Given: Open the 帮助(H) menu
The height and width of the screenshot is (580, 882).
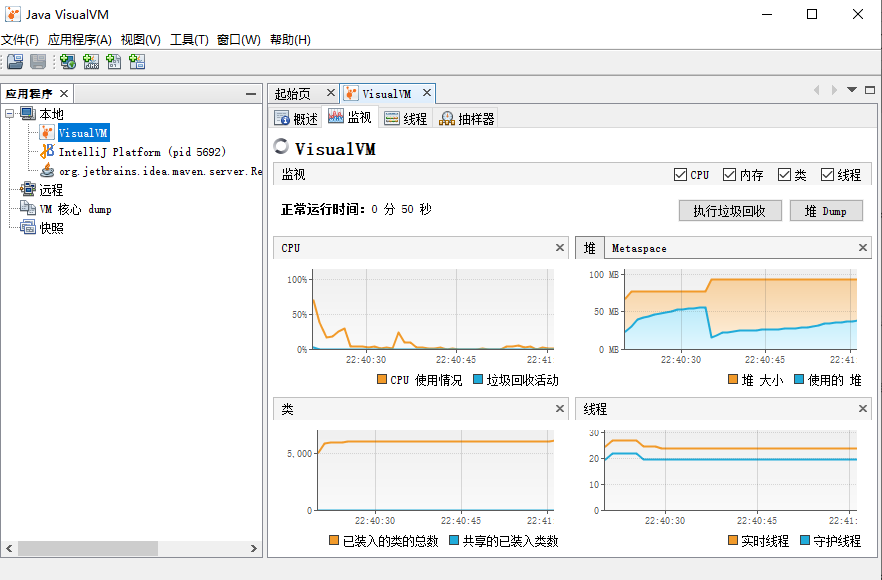Looking at the screenshot, I should 290,39.
